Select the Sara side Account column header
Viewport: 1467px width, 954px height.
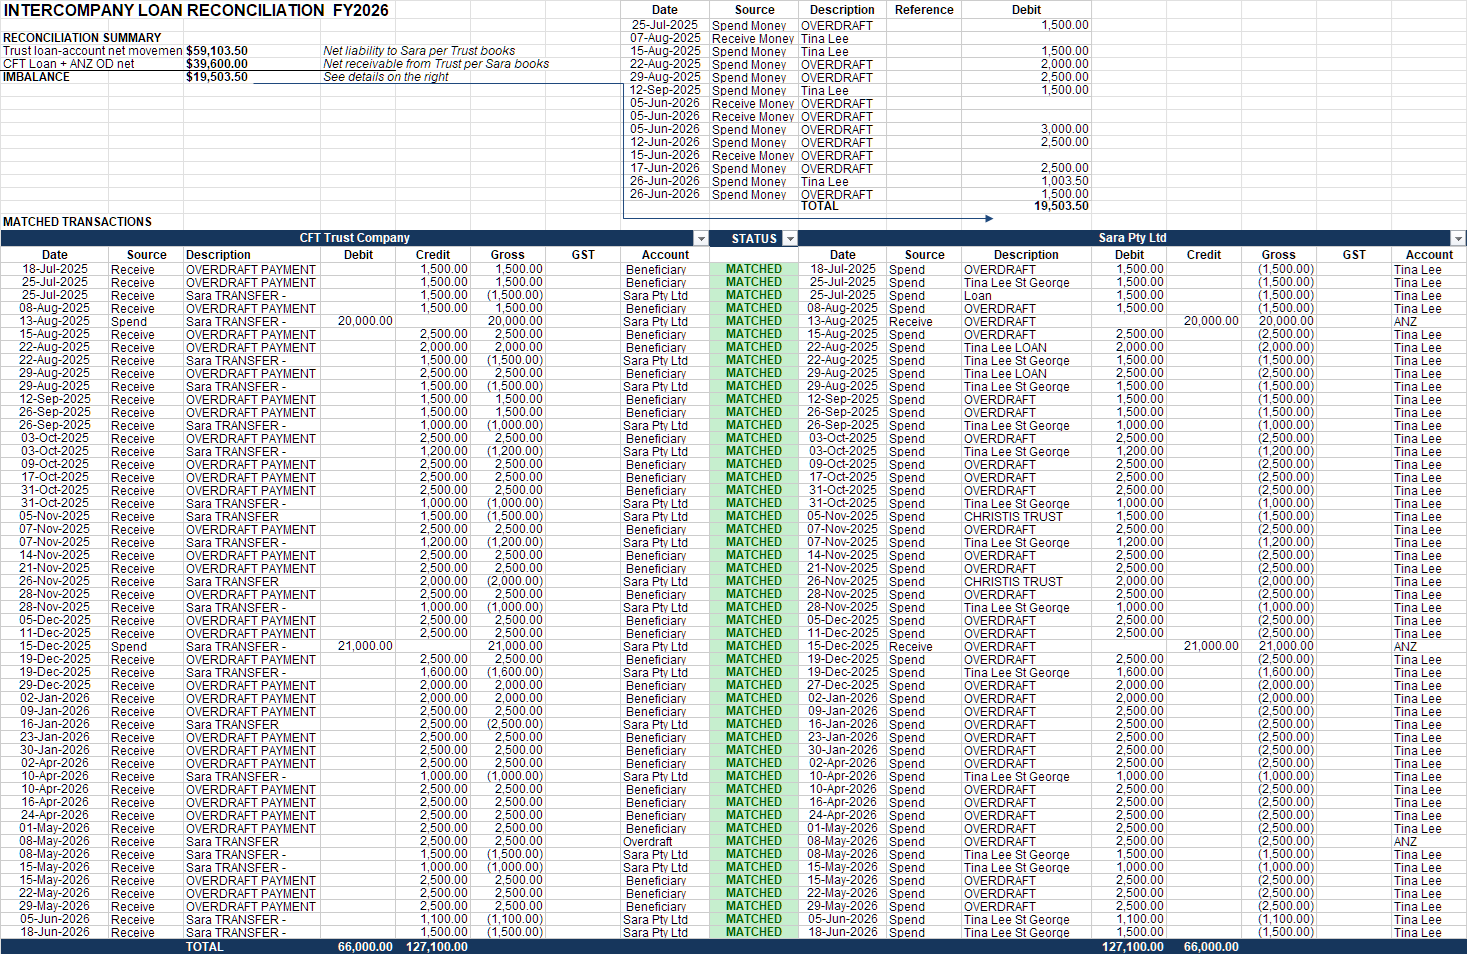pos(1429,255)
